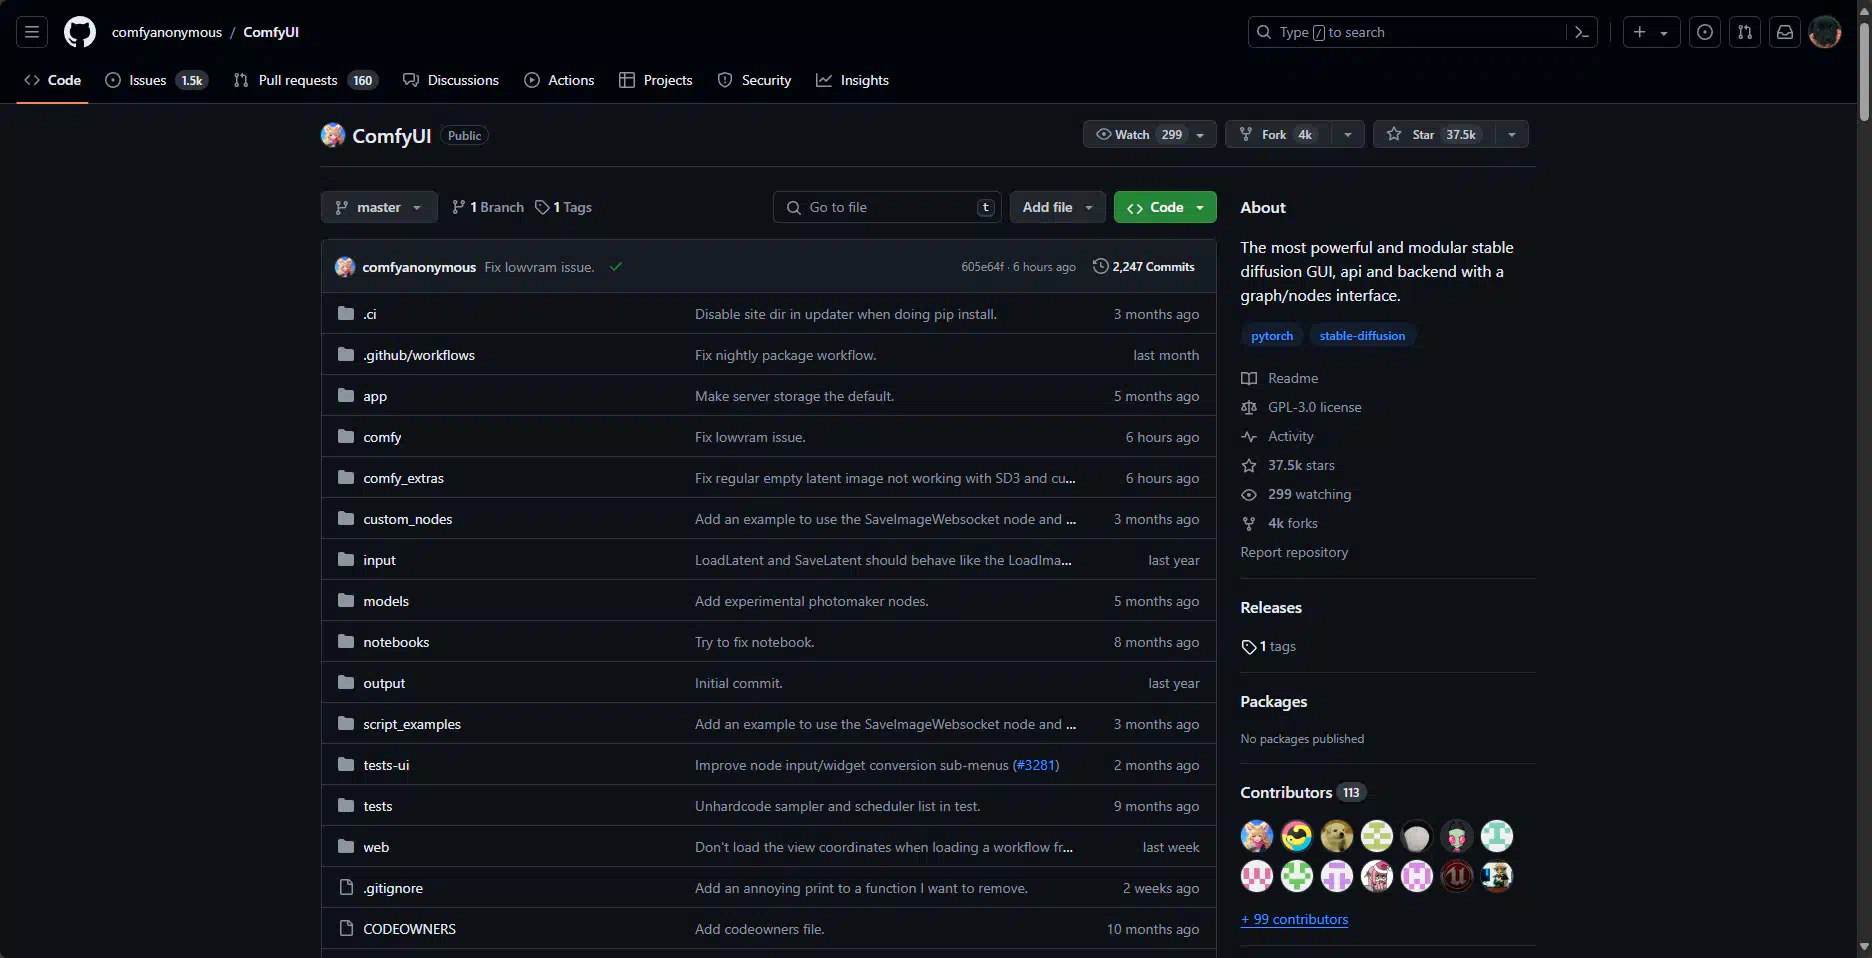Image resolution: width=1872 pixels, height=958 pixels.
Task: Open comfyanonymous owner link in breadcrumb
Action: 167,32
